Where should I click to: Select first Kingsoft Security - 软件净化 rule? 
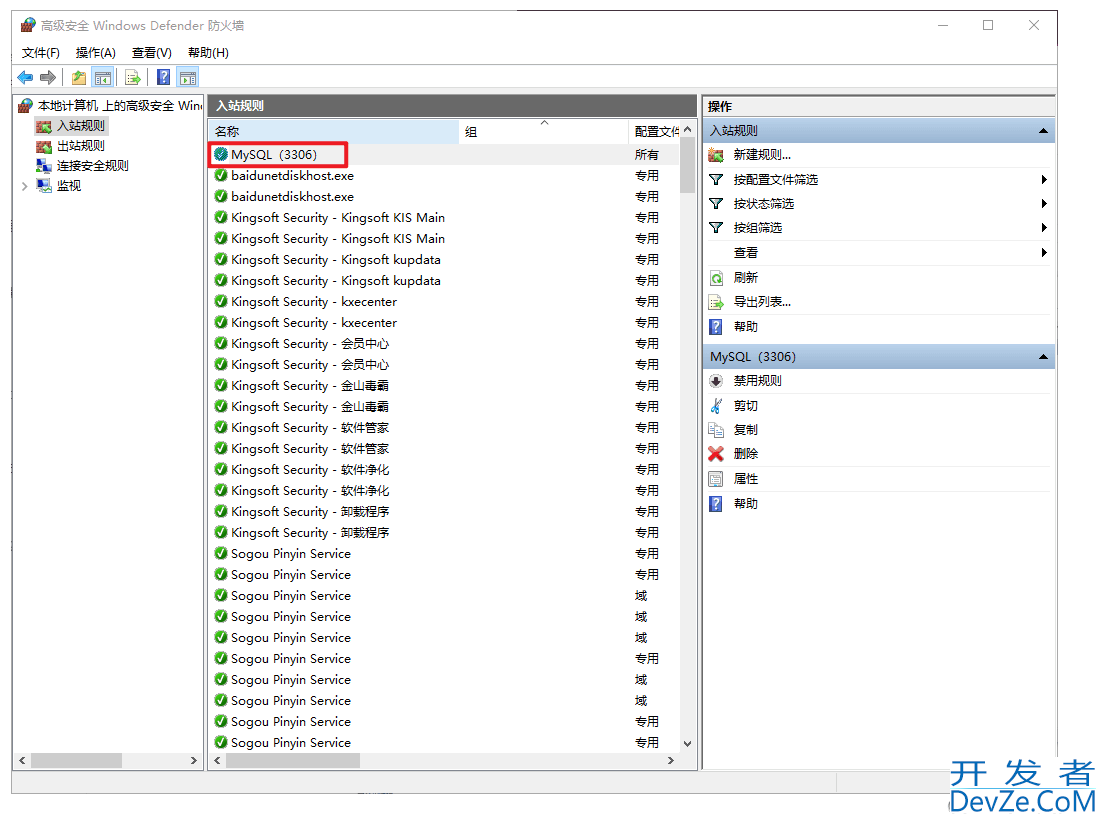(x=444, y=470)
